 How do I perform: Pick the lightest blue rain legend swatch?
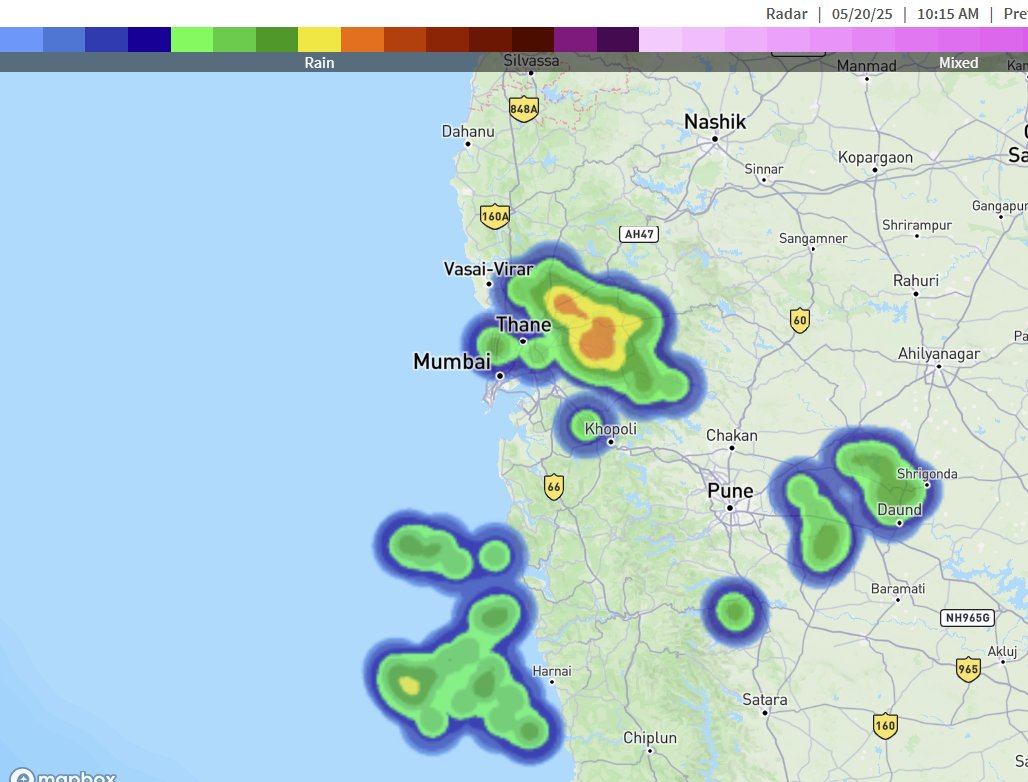point(21,39)
